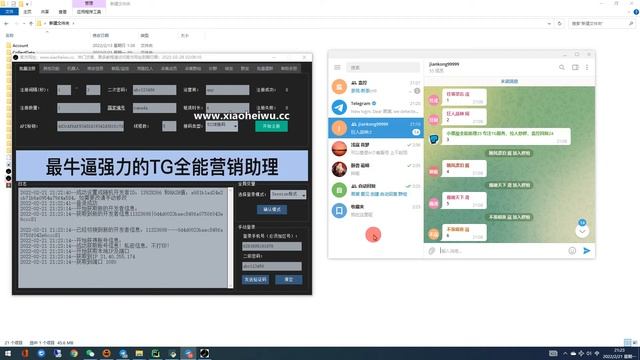The height and width of the screenshot is (360, 640).
Task: Click the confirm mode button
Action: tap(272, 209)
